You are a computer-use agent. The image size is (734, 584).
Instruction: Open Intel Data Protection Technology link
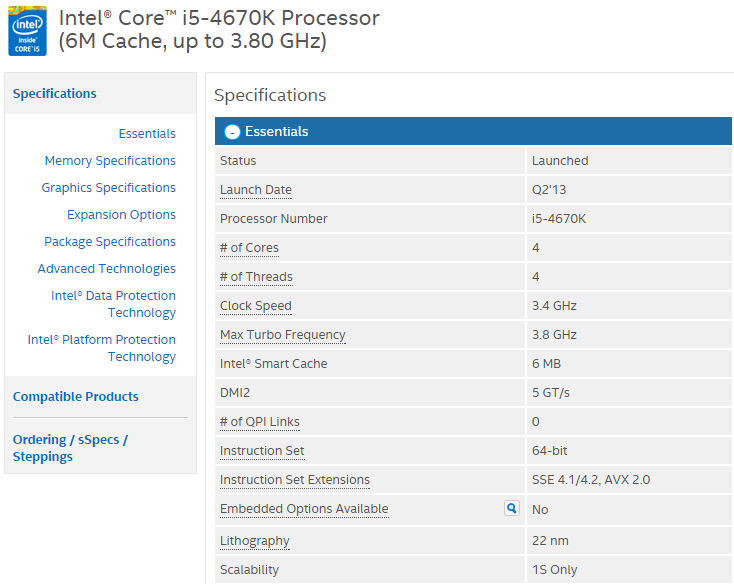pos(113,304)
